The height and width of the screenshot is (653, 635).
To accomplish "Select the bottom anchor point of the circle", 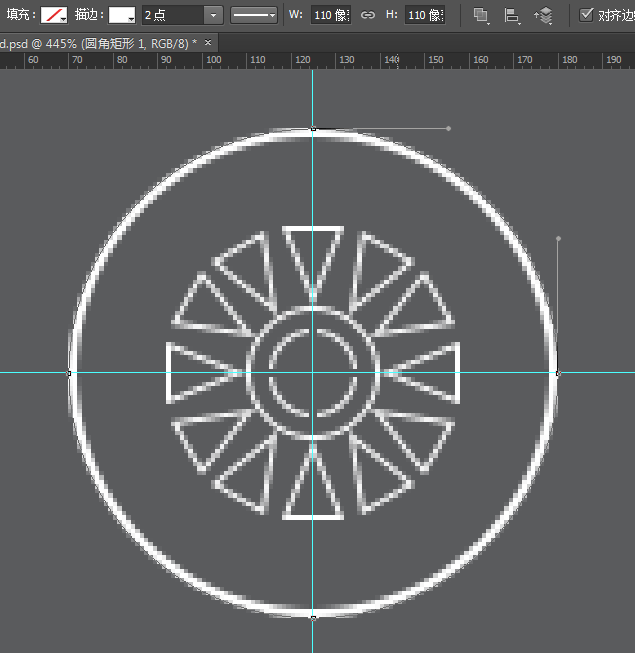I will pos(313,618).
